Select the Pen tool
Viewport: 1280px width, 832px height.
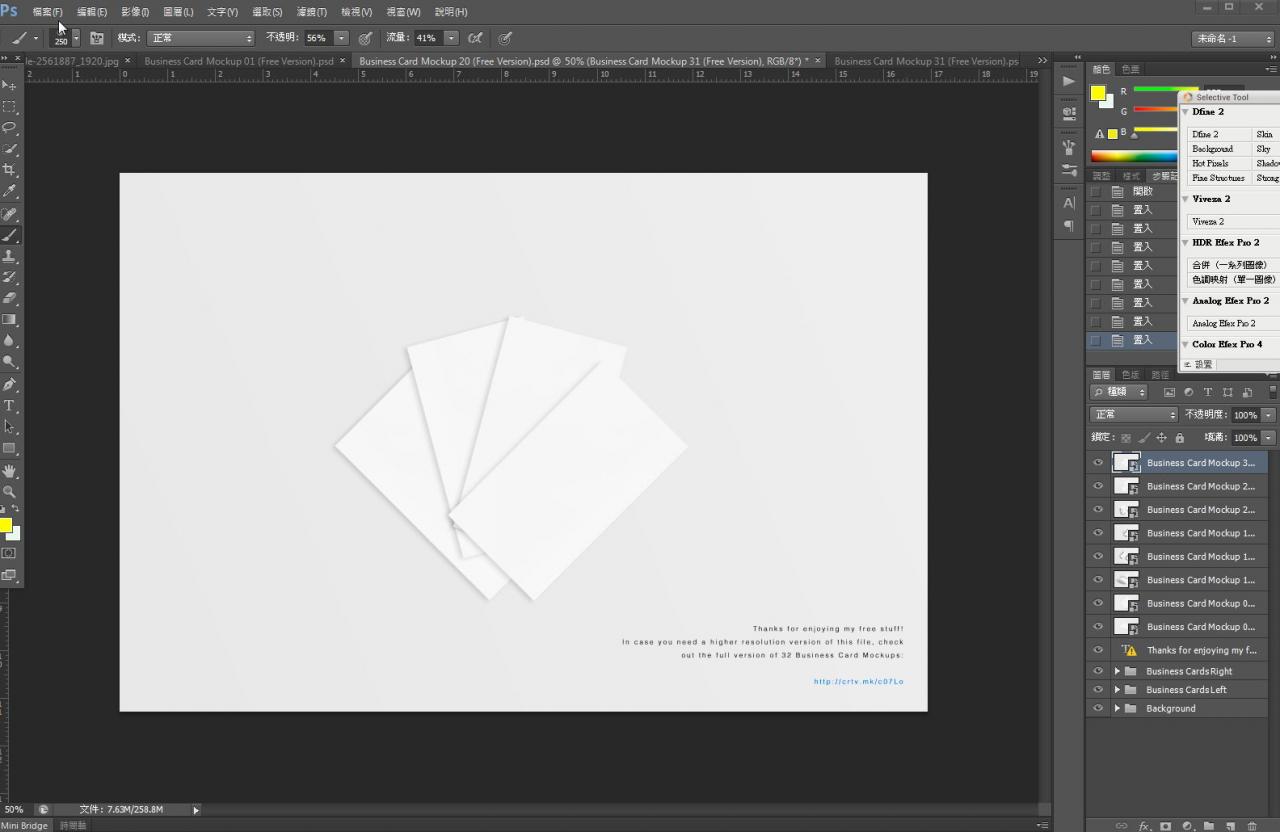[x=10, y=384]
